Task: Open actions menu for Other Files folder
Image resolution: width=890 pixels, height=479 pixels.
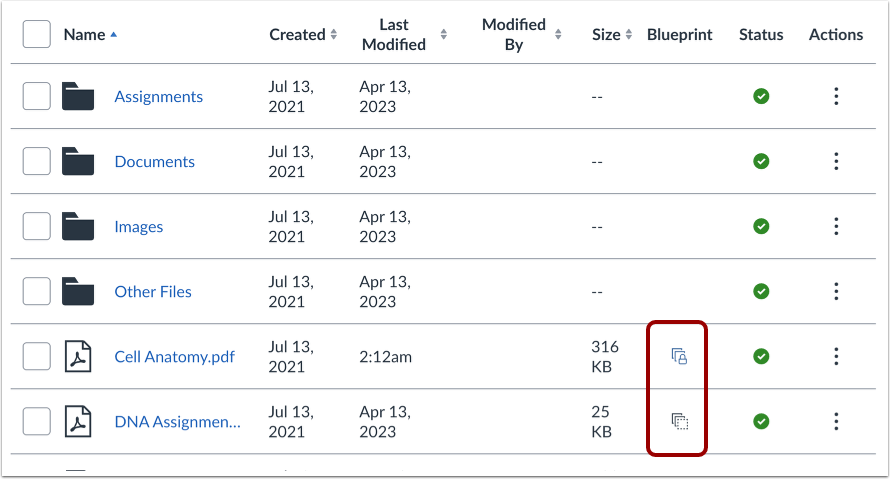Action: click(x=836, y=292)
